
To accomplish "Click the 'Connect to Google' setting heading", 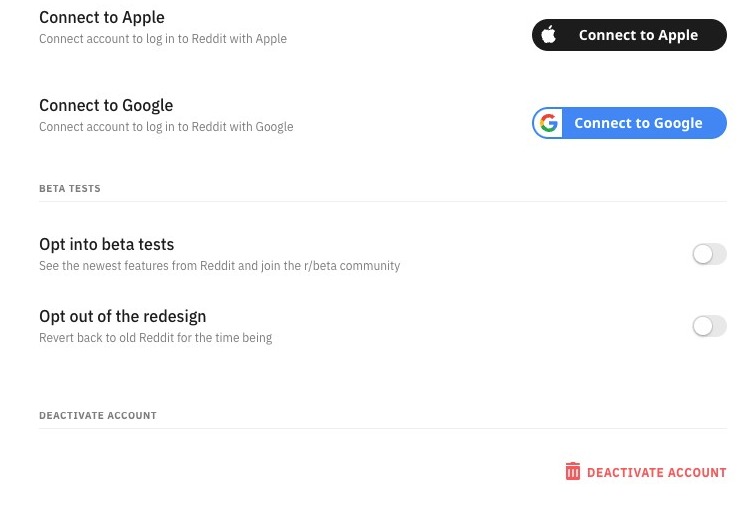I will point(106,105).
